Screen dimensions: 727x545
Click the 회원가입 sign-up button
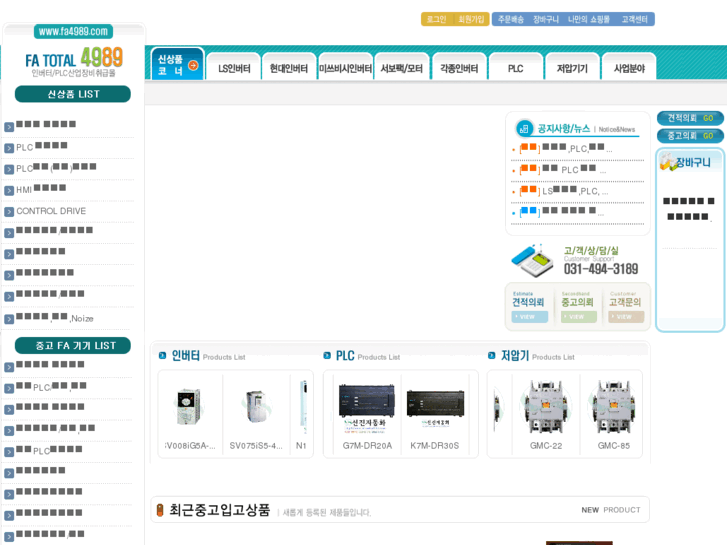click(x=471, y=19)
